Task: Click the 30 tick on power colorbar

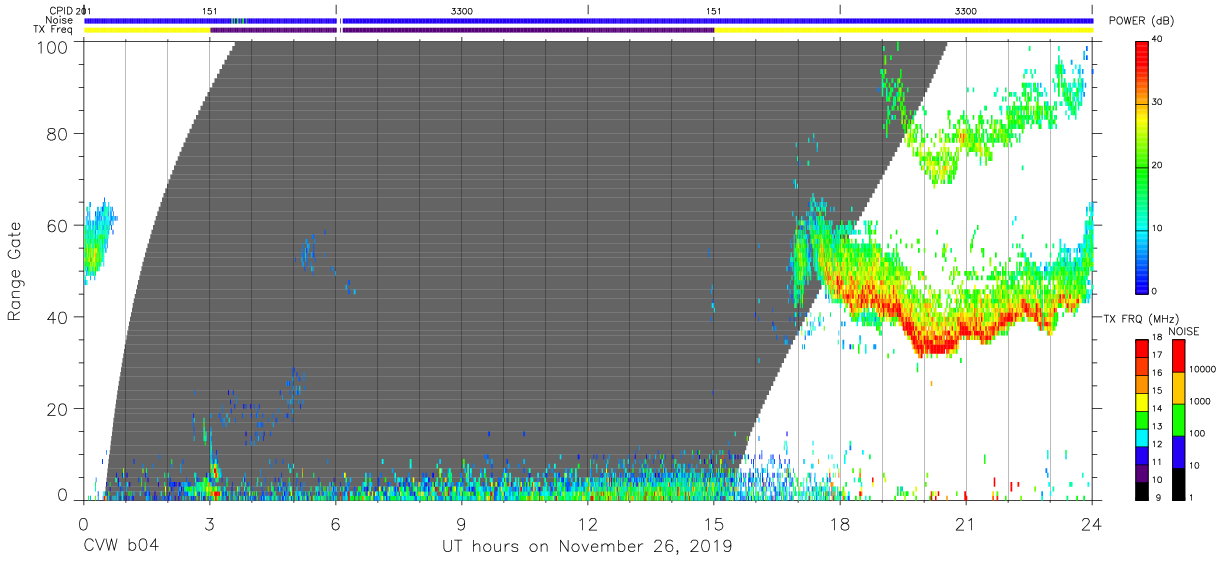Action: click(x=1156, y=103)
